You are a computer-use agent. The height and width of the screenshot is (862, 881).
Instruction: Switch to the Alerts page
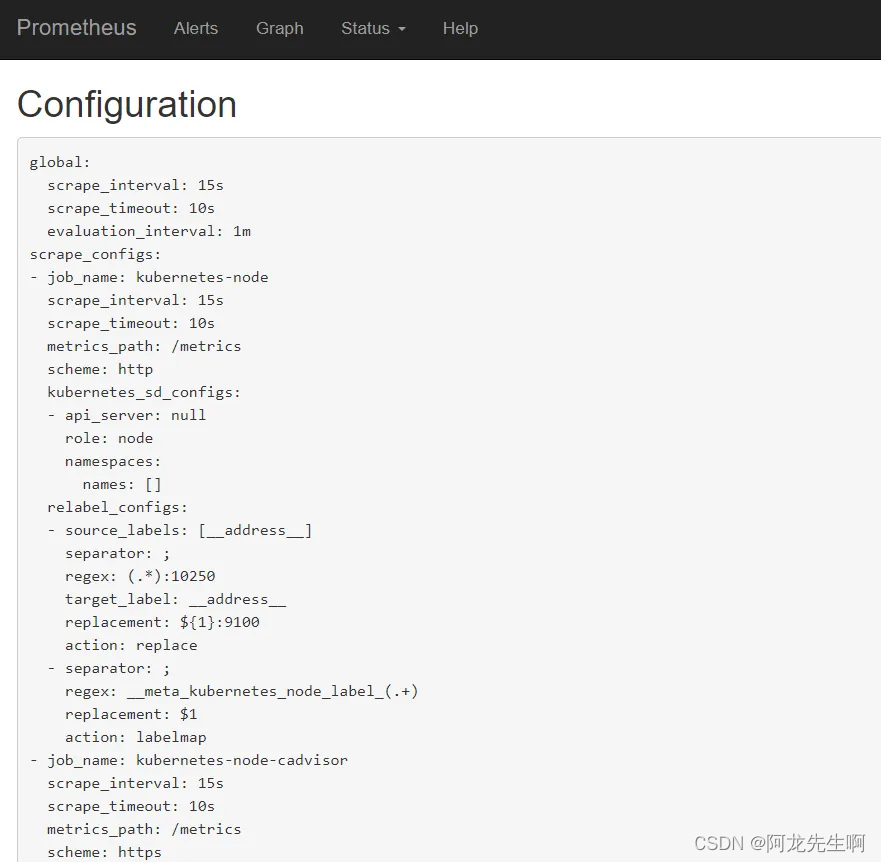[x=196, y=28]
